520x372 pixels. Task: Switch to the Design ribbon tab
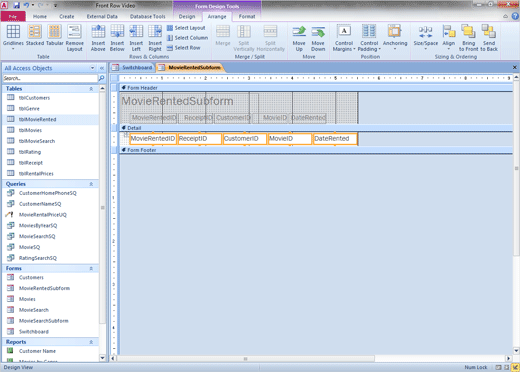click(x=187, y=16)
